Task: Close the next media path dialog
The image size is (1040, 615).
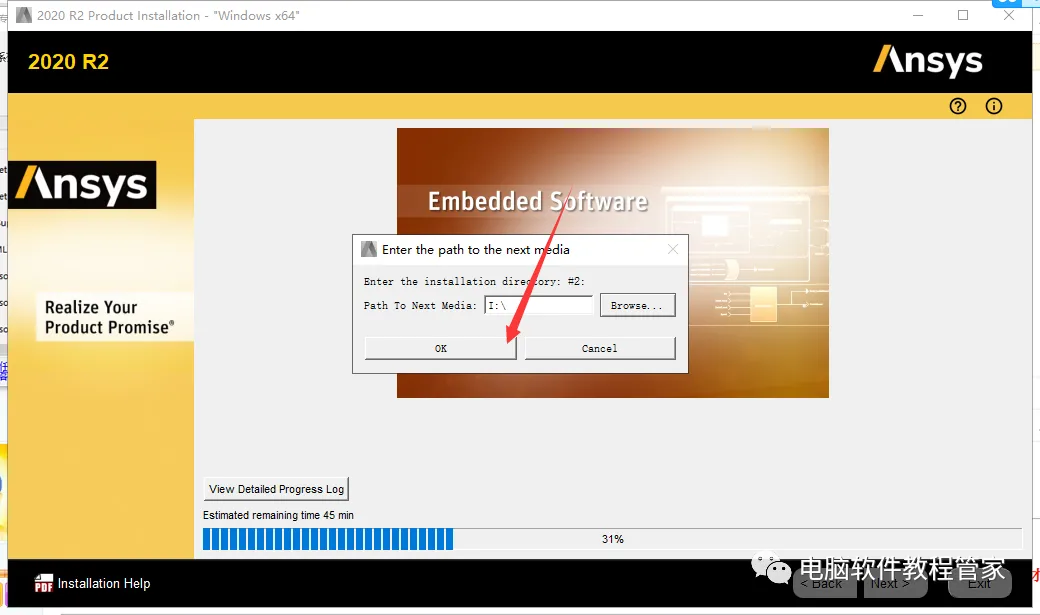Action: pyautogui.click(x=673, y=249)
